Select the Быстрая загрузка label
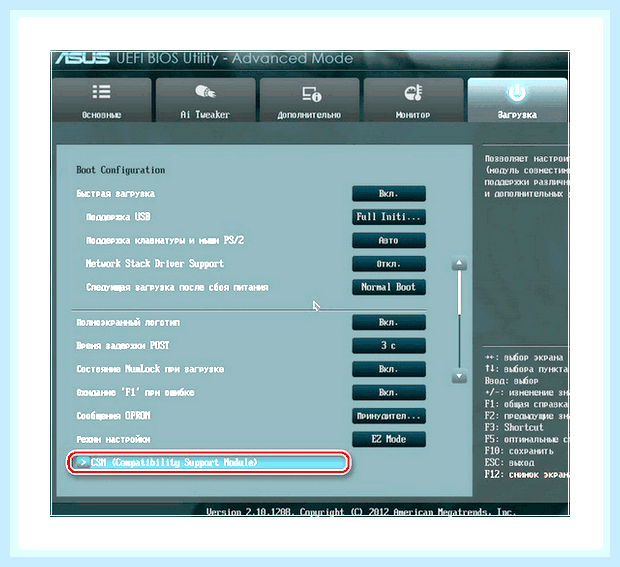The width and height of the screenshot is (620, 567). click(115, 194)
